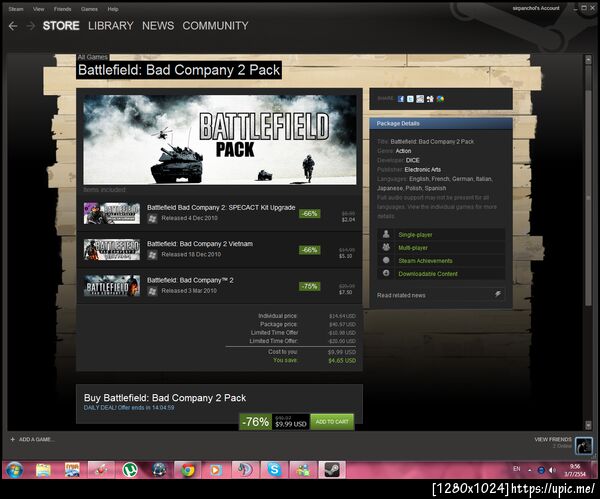Click the EN language indicator in the tray
This screenshot has height=499, width=600.
click(x=517, y=469)
